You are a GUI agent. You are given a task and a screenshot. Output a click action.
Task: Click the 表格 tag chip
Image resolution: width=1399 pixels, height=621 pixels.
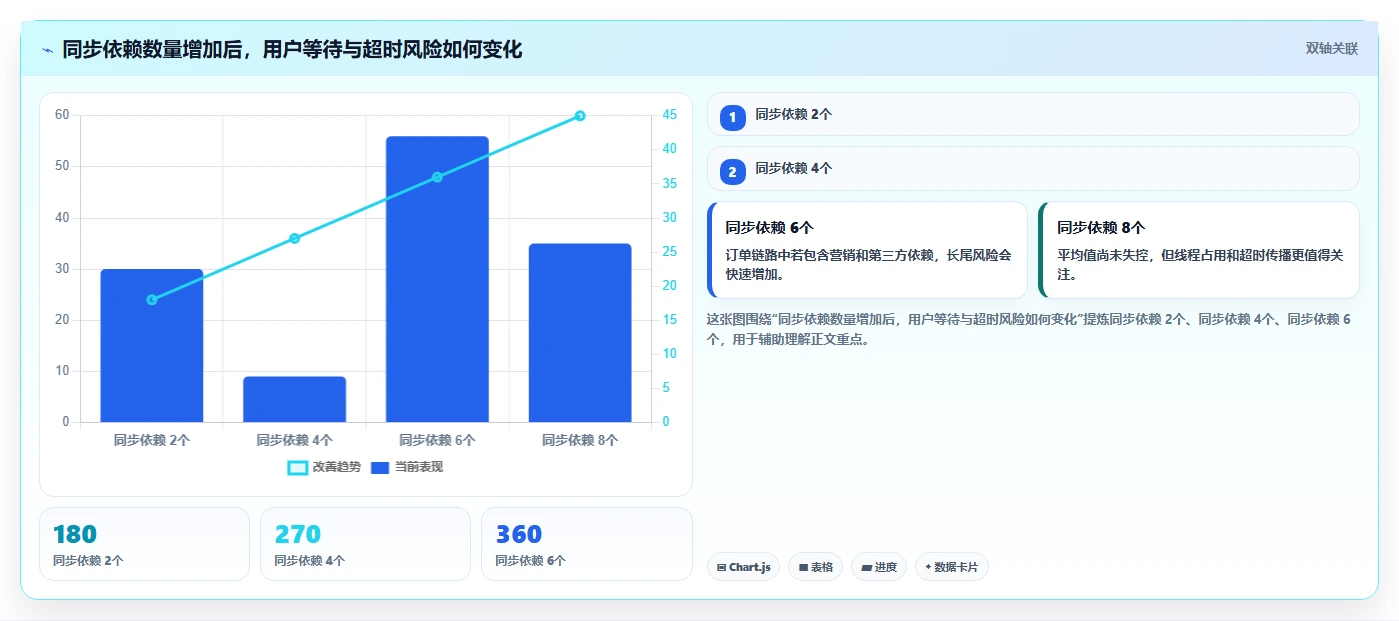coord(815,567)
